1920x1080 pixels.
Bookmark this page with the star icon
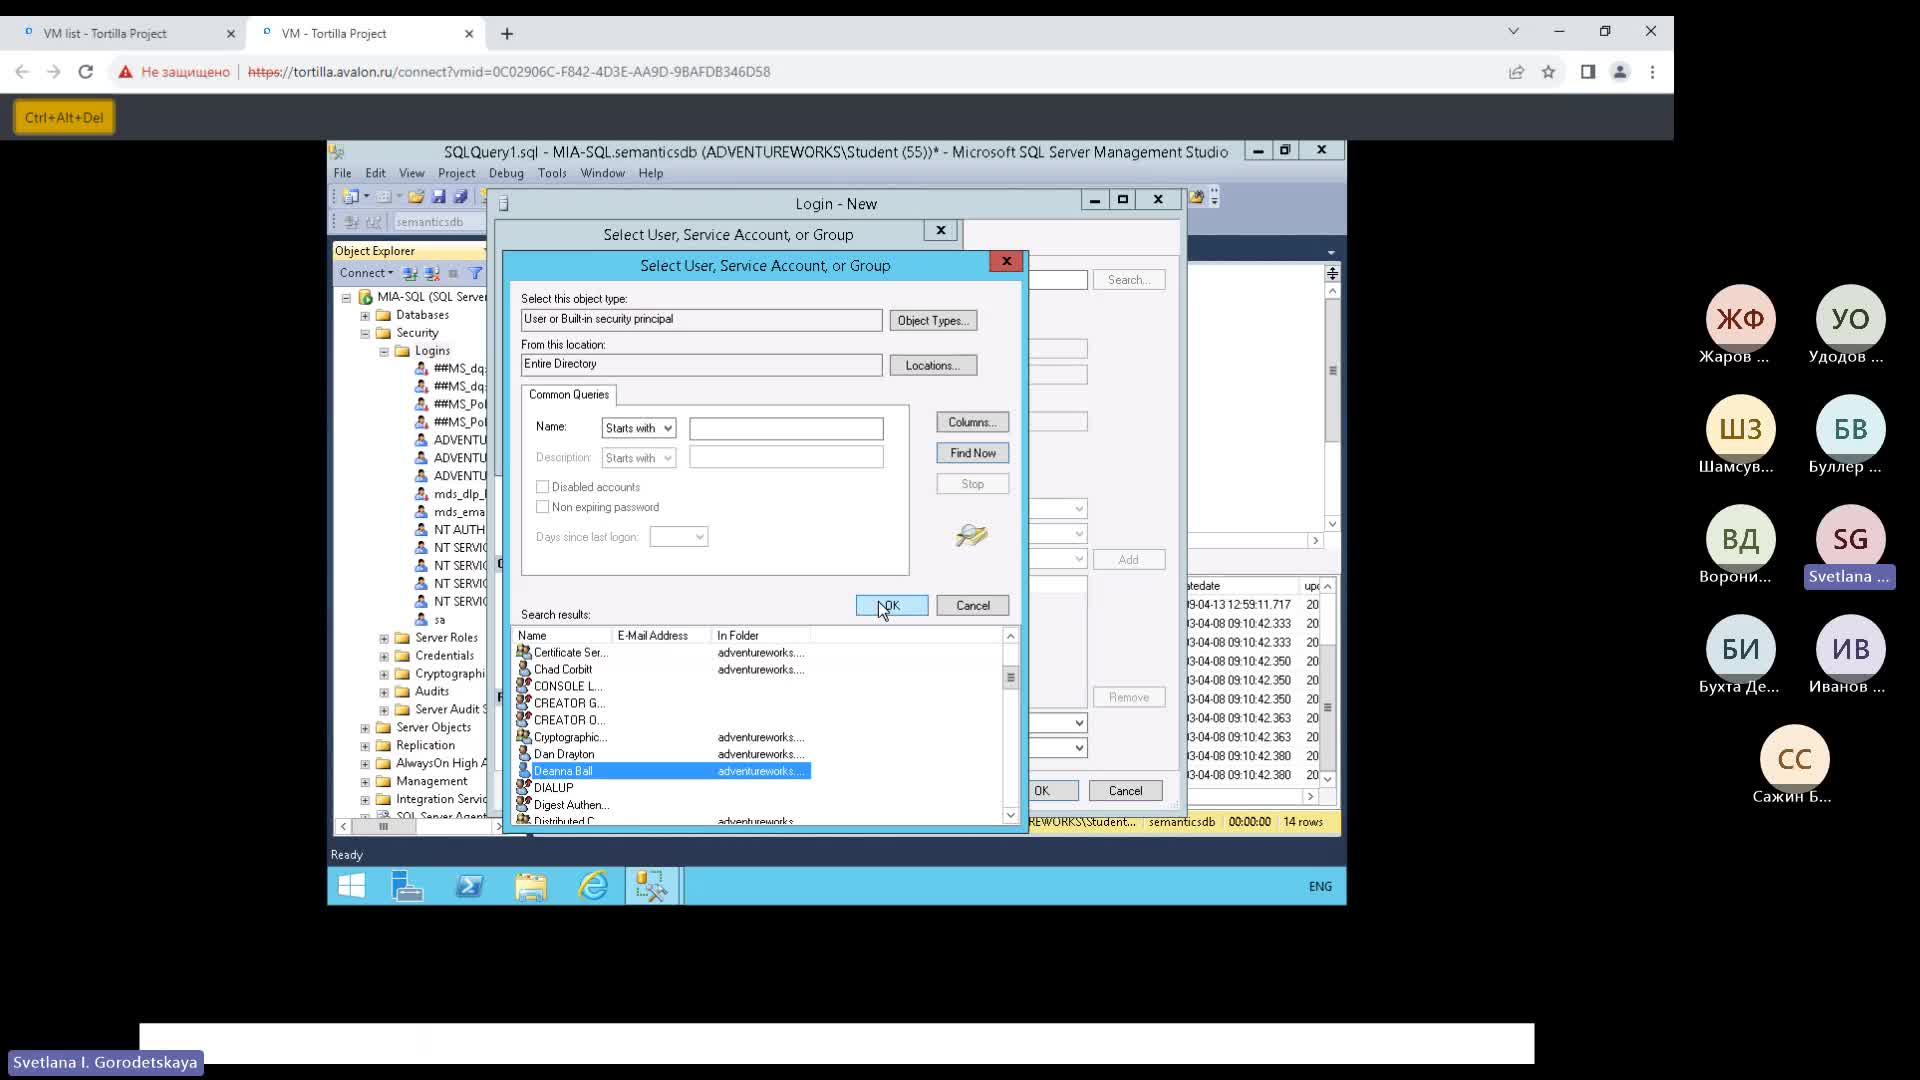coord(1548,72)
